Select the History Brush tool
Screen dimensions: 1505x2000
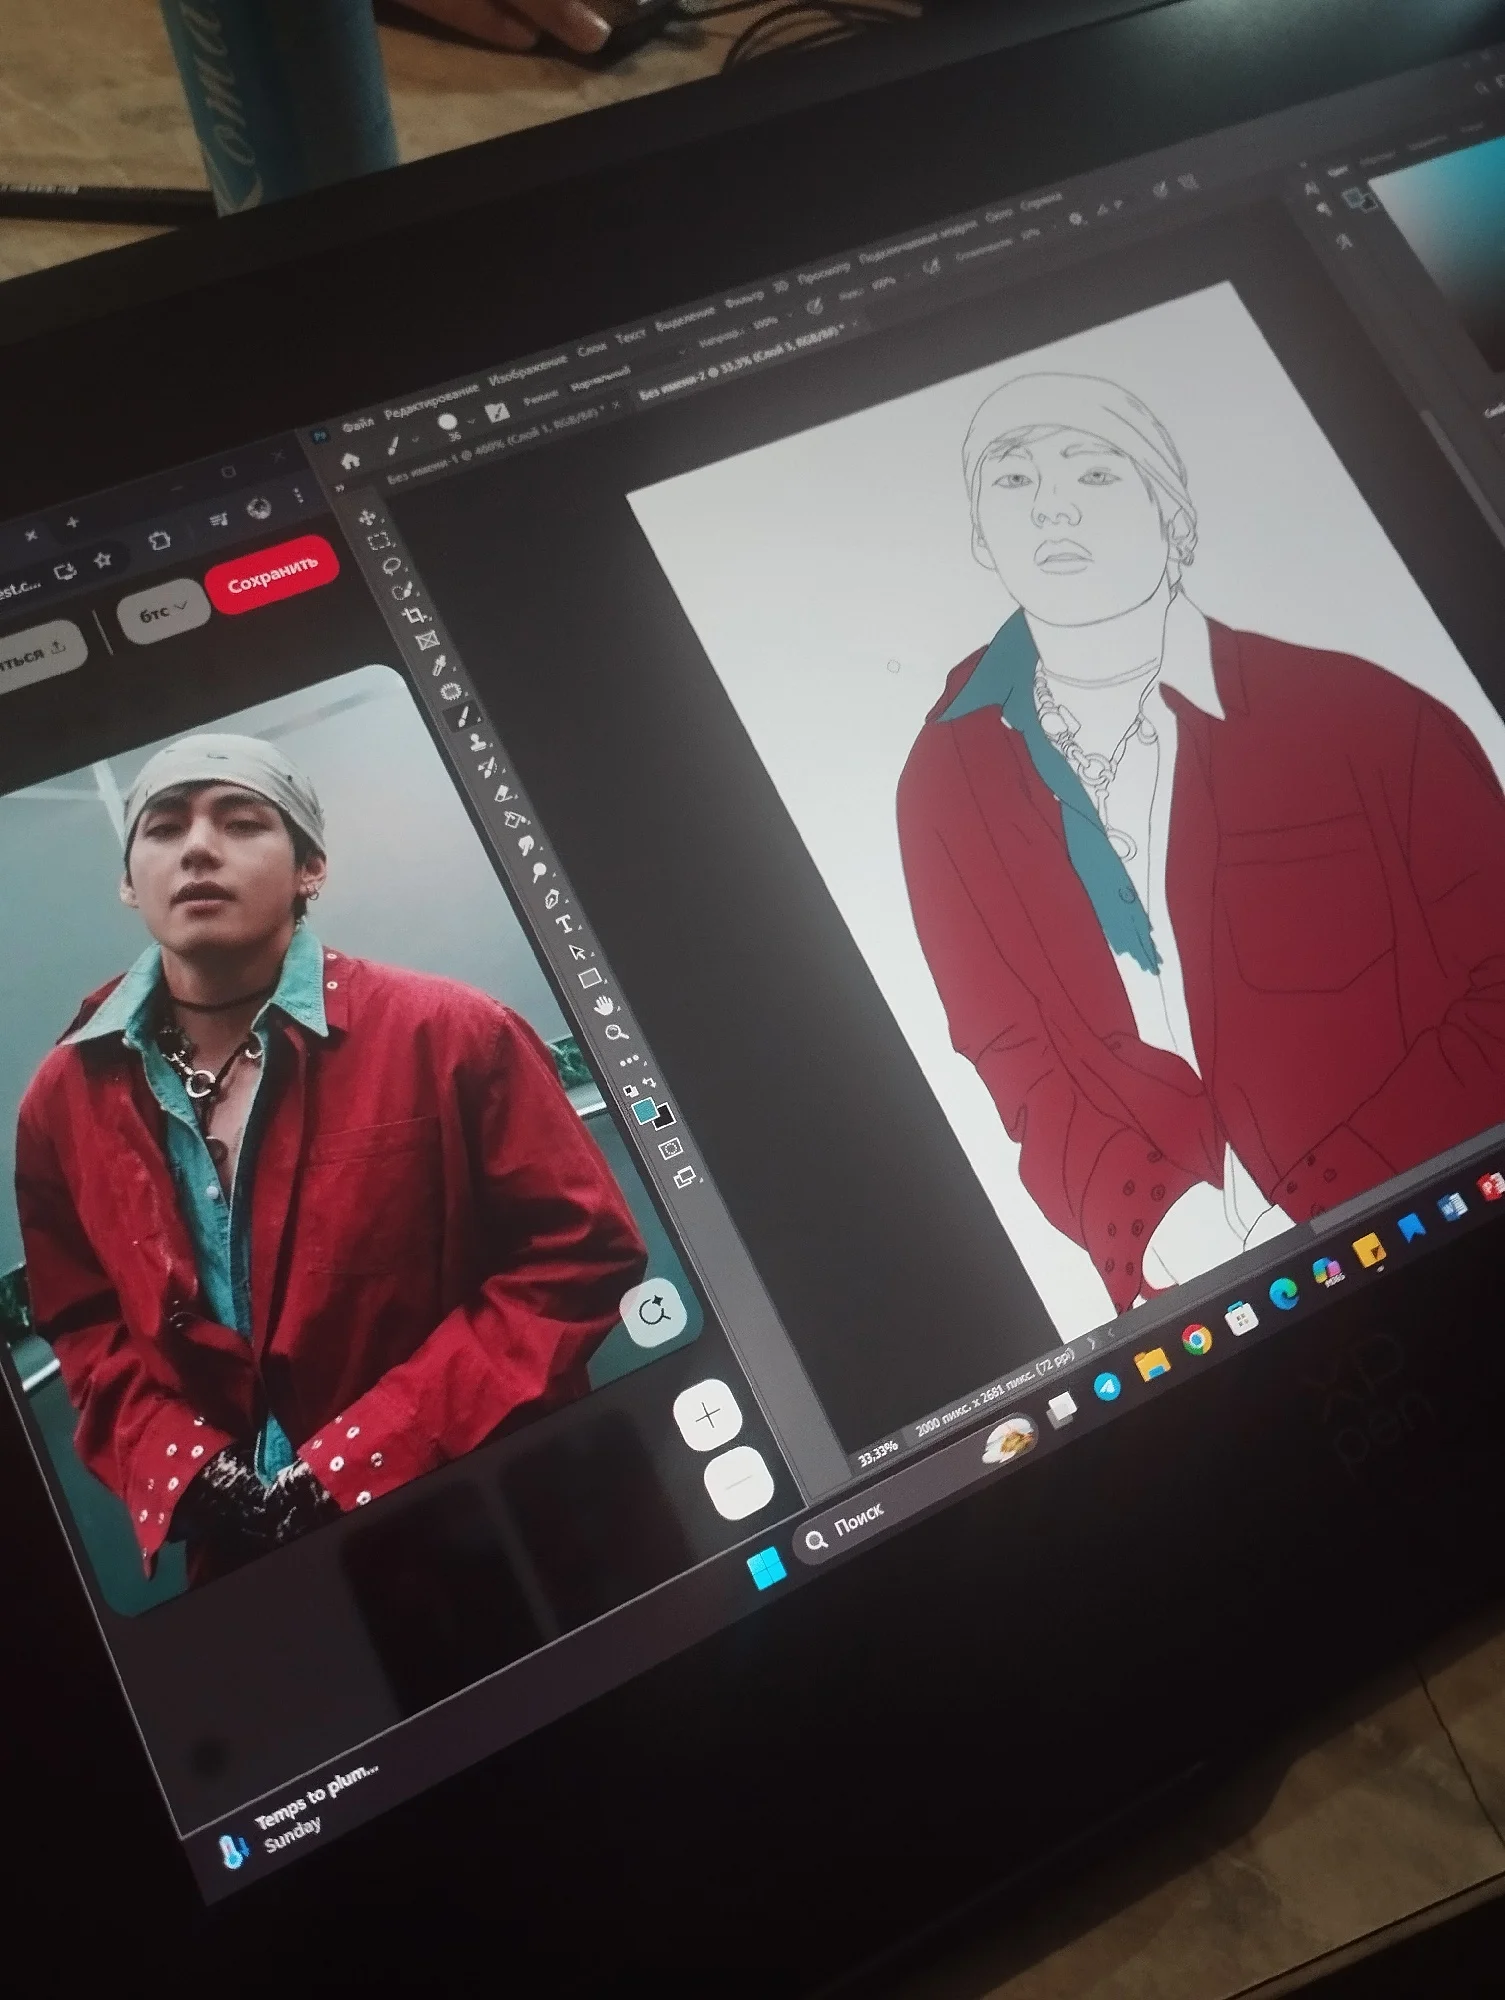(x=489, y=768)
